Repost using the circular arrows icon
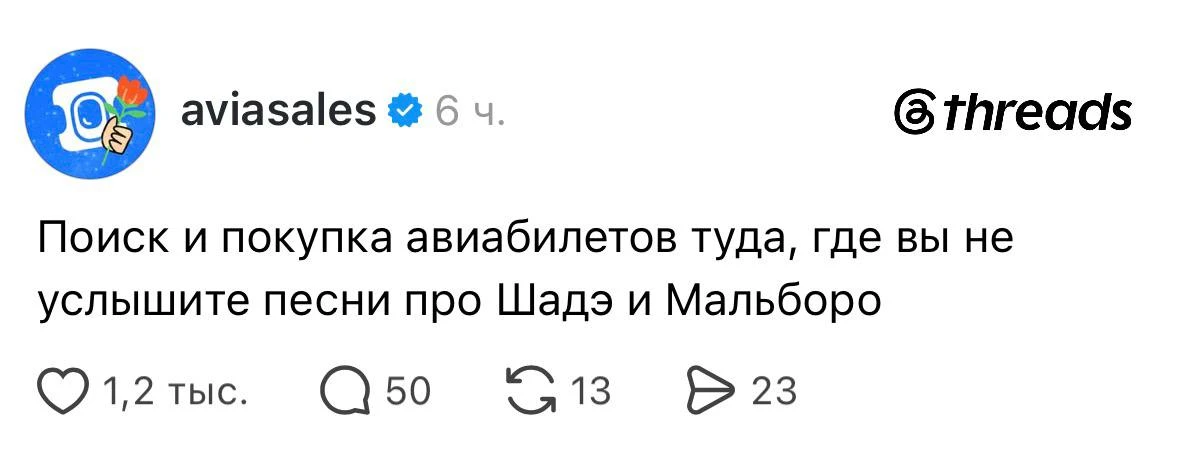1189x458 pixels. click(x=531, y=392)
